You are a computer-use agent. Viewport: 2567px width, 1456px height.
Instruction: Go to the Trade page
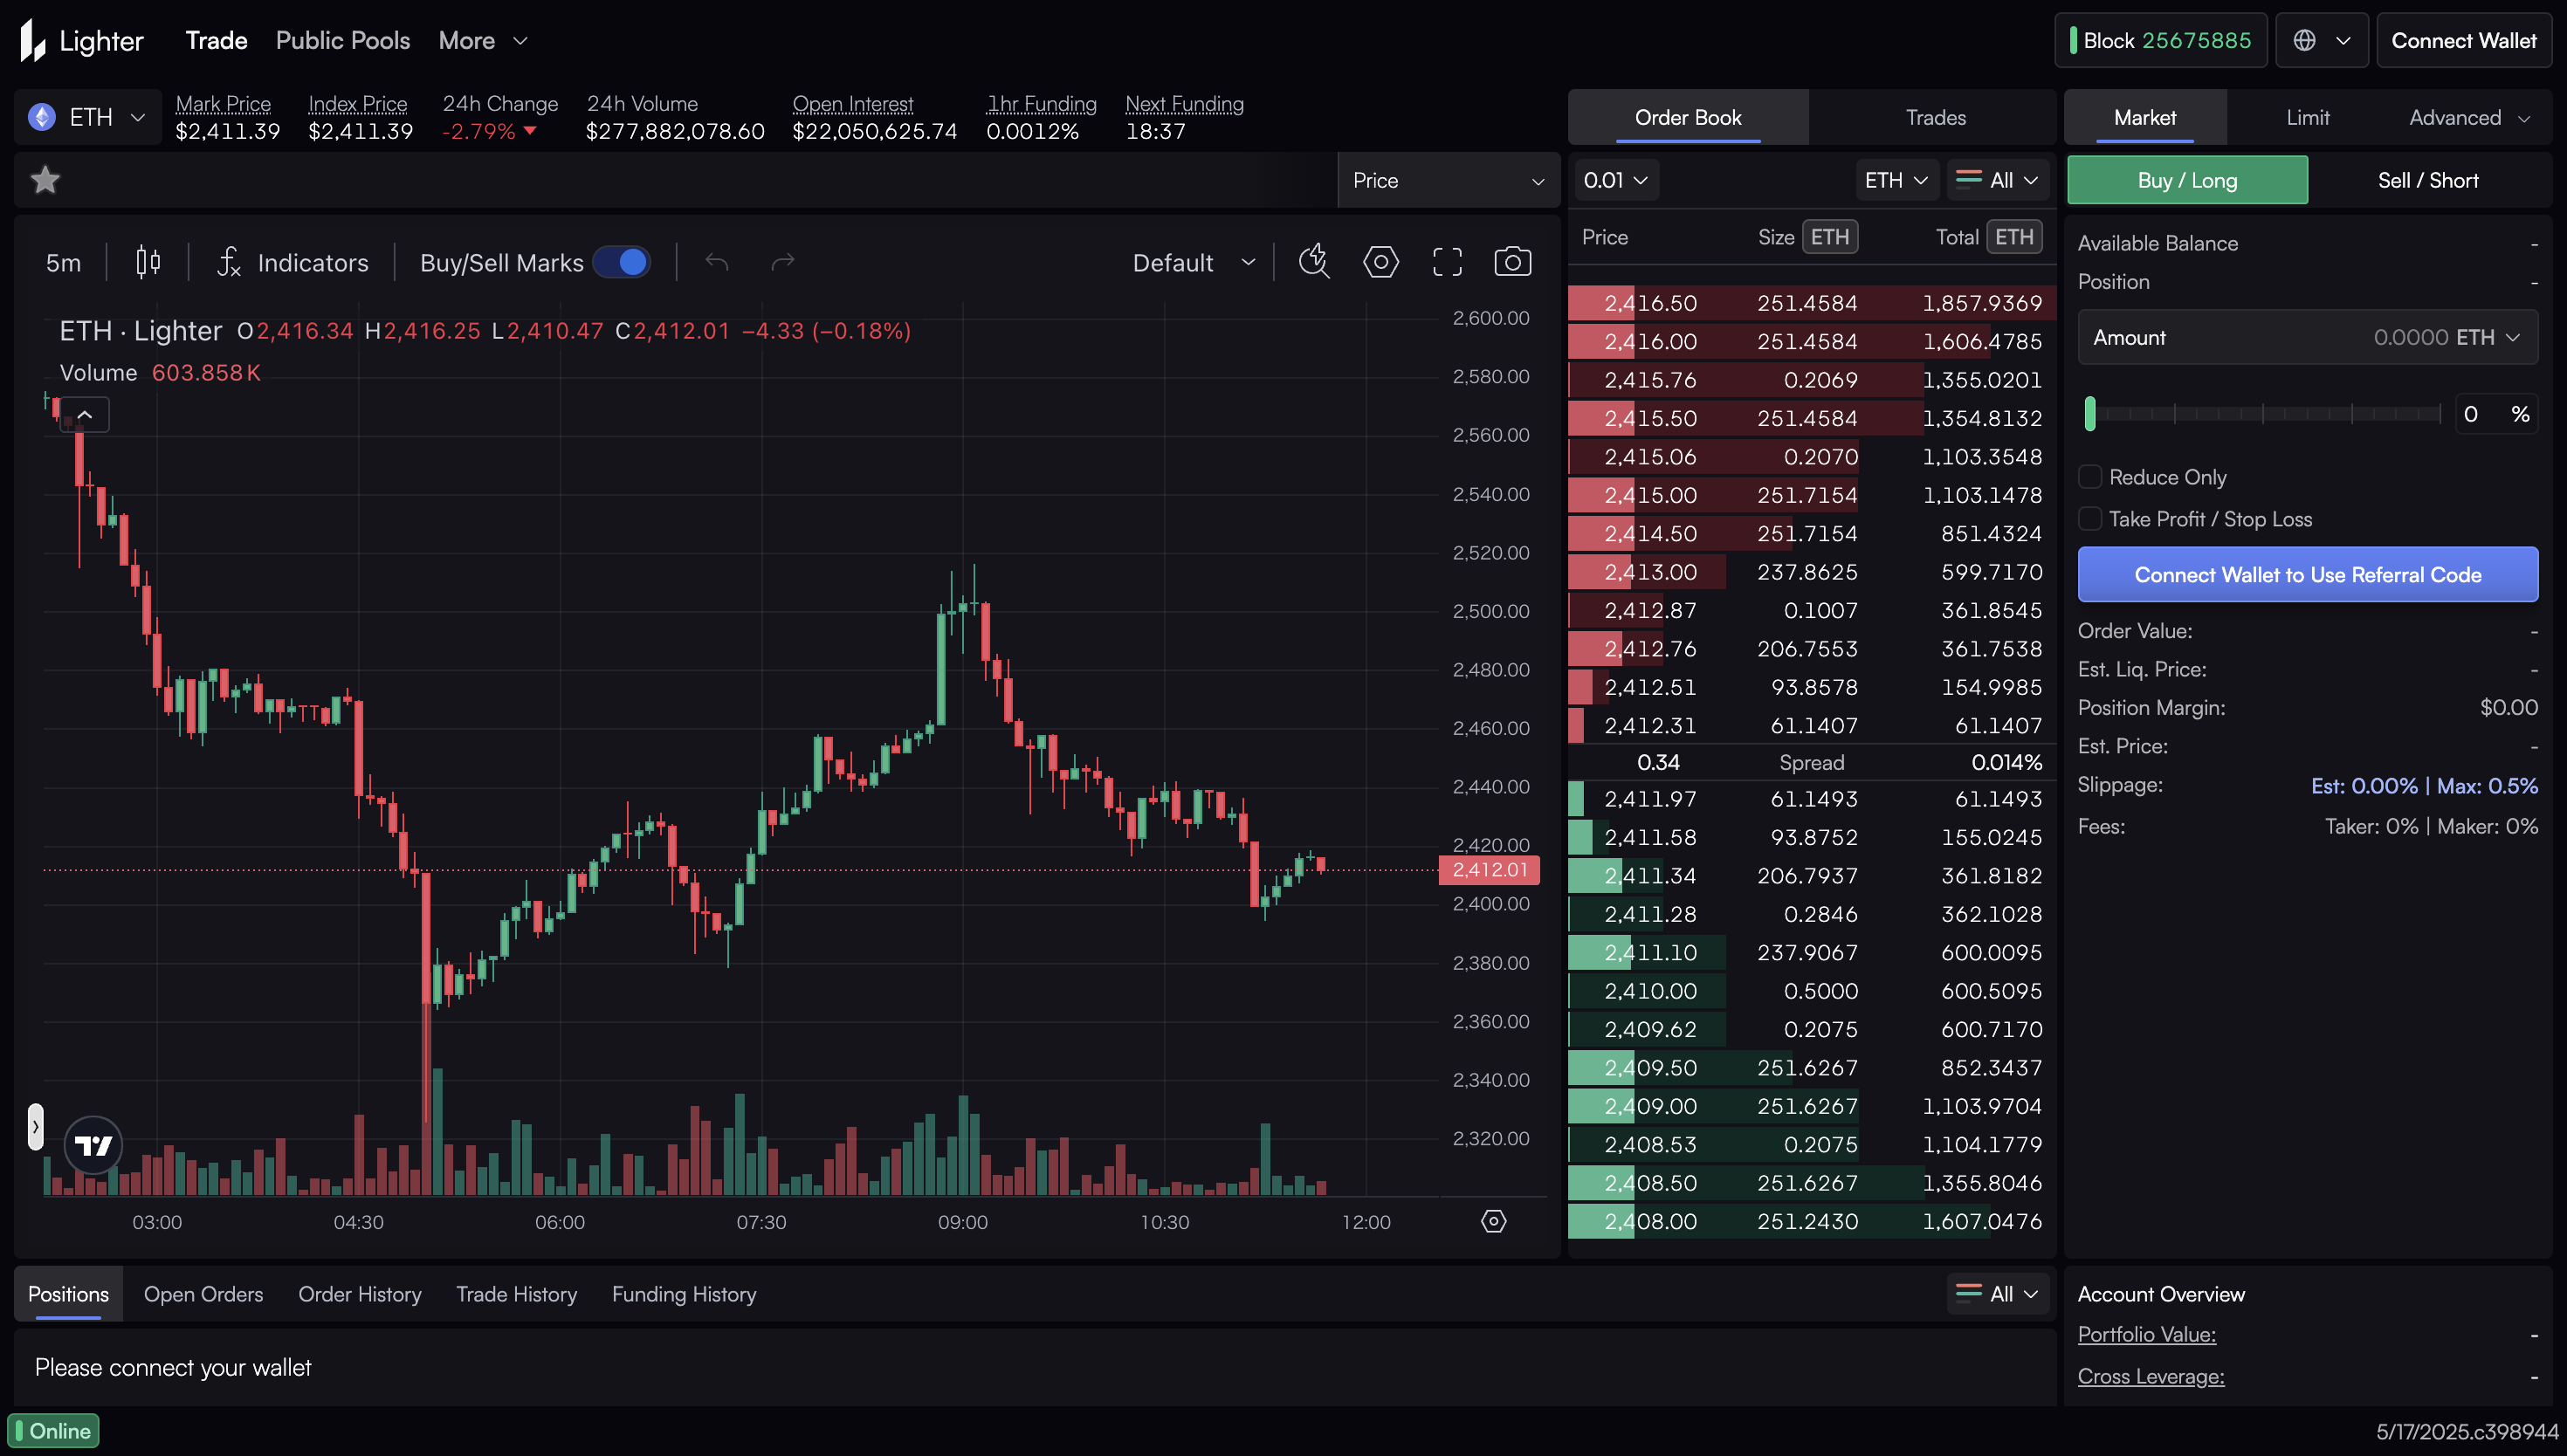(216, 40)
